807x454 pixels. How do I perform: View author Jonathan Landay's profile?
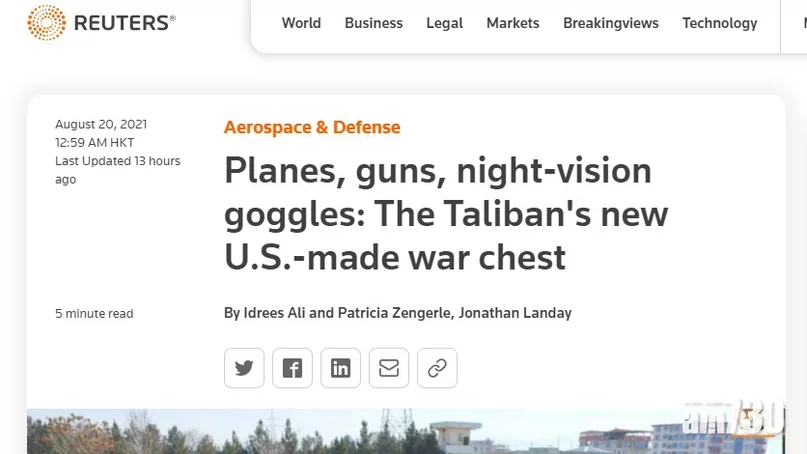[x=515, y=313]
